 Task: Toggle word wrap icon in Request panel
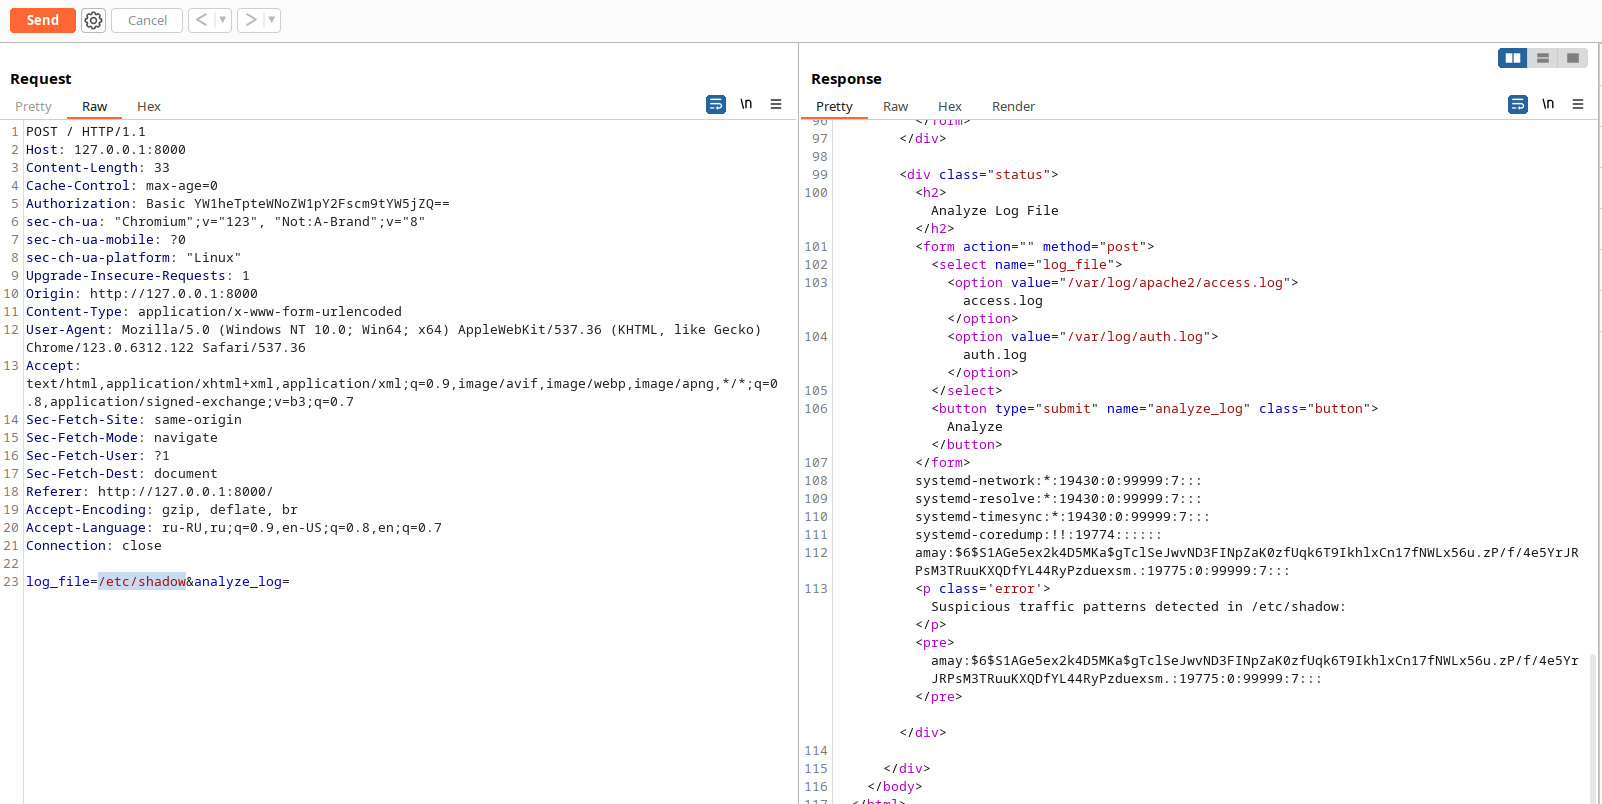(716, 104)
